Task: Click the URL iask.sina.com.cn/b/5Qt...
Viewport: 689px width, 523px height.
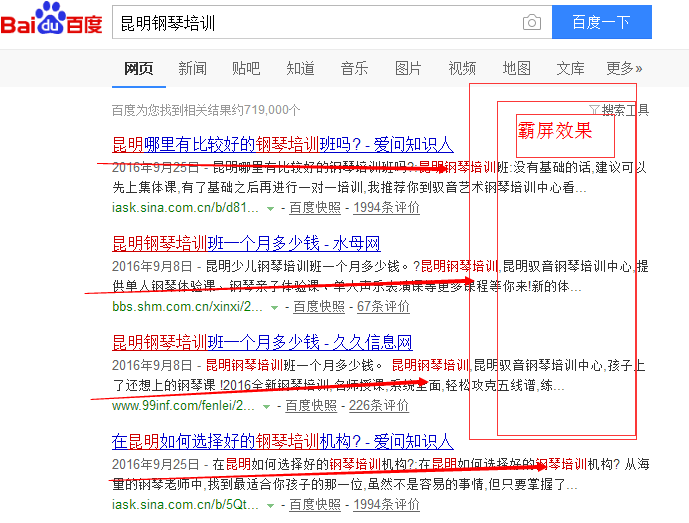Action: pos(185,504)
